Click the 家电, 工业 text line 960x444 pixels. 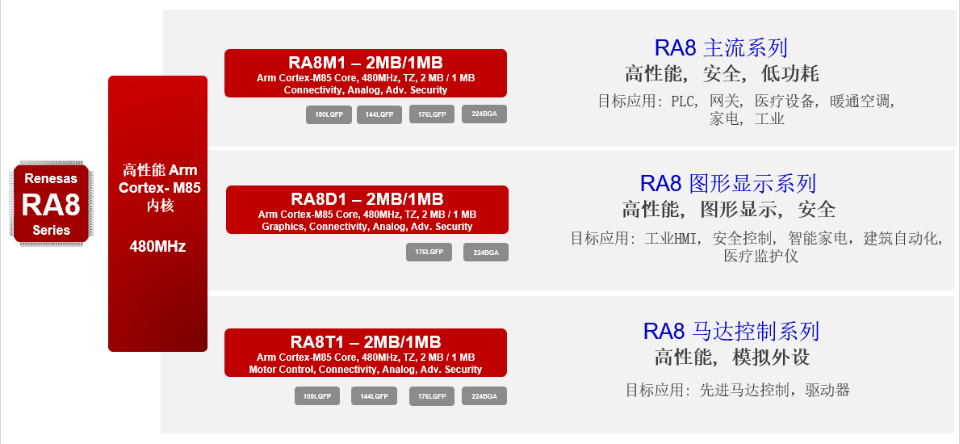tap(747, 119)
